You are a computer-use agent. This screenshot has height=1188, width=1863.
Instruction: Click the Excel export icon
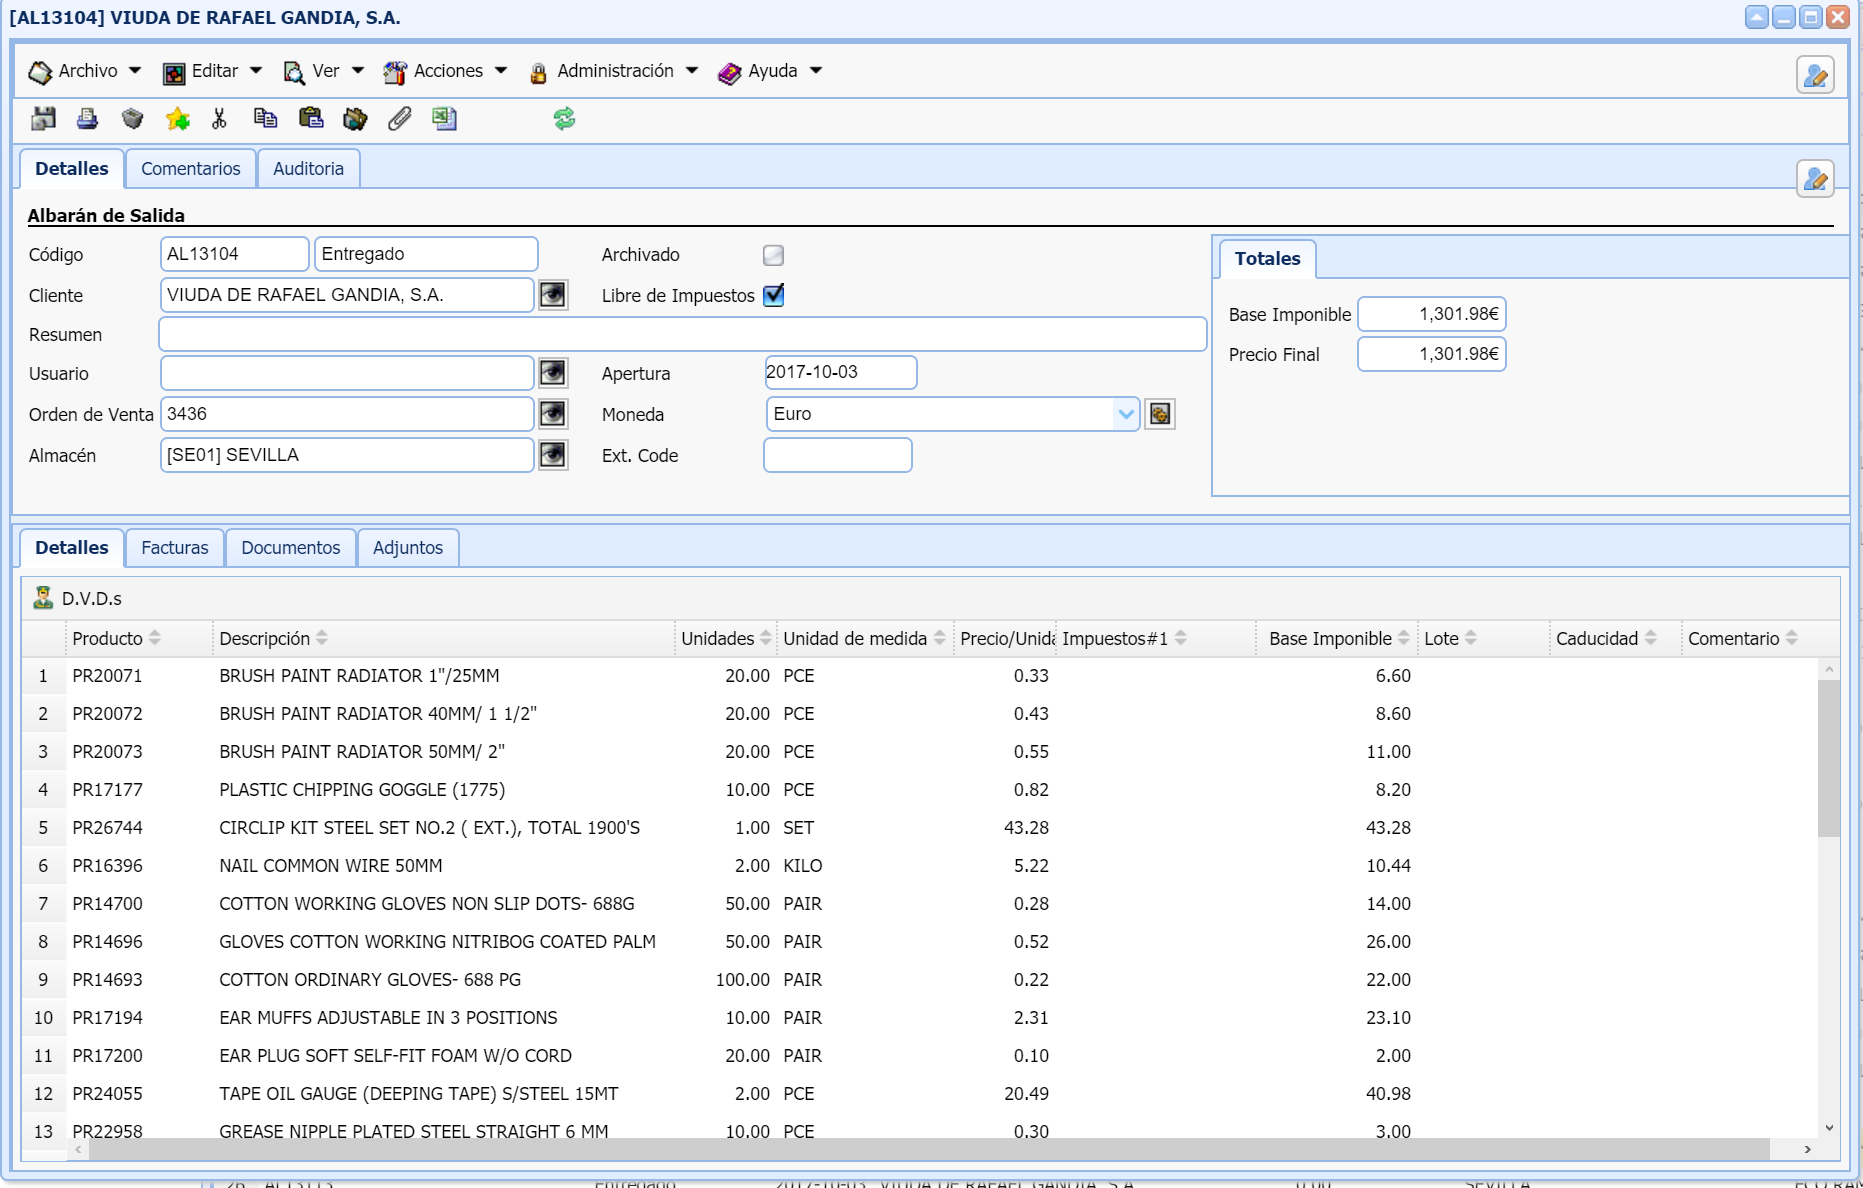(x=444, y=119)
